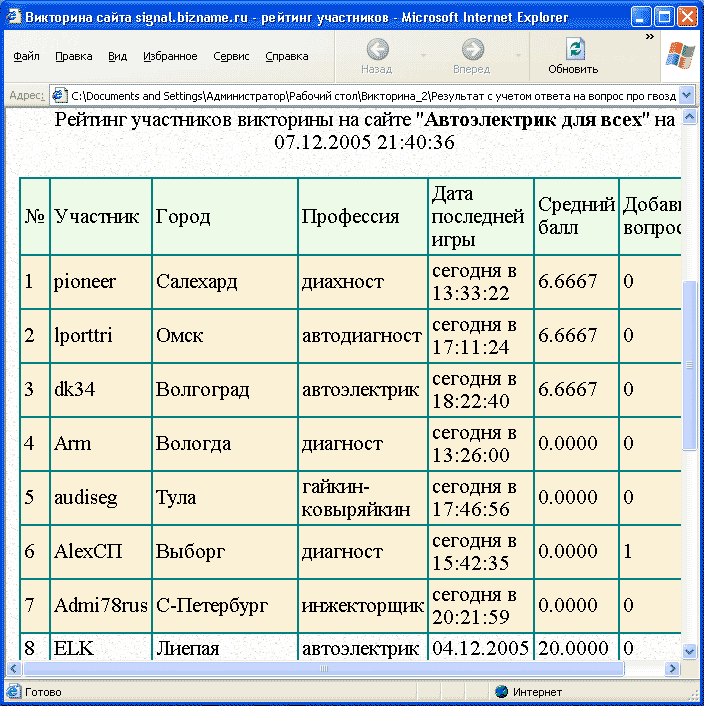Click participant name pioneer
The width and height of the screenshot is (704, 706).
coord(85,281)
